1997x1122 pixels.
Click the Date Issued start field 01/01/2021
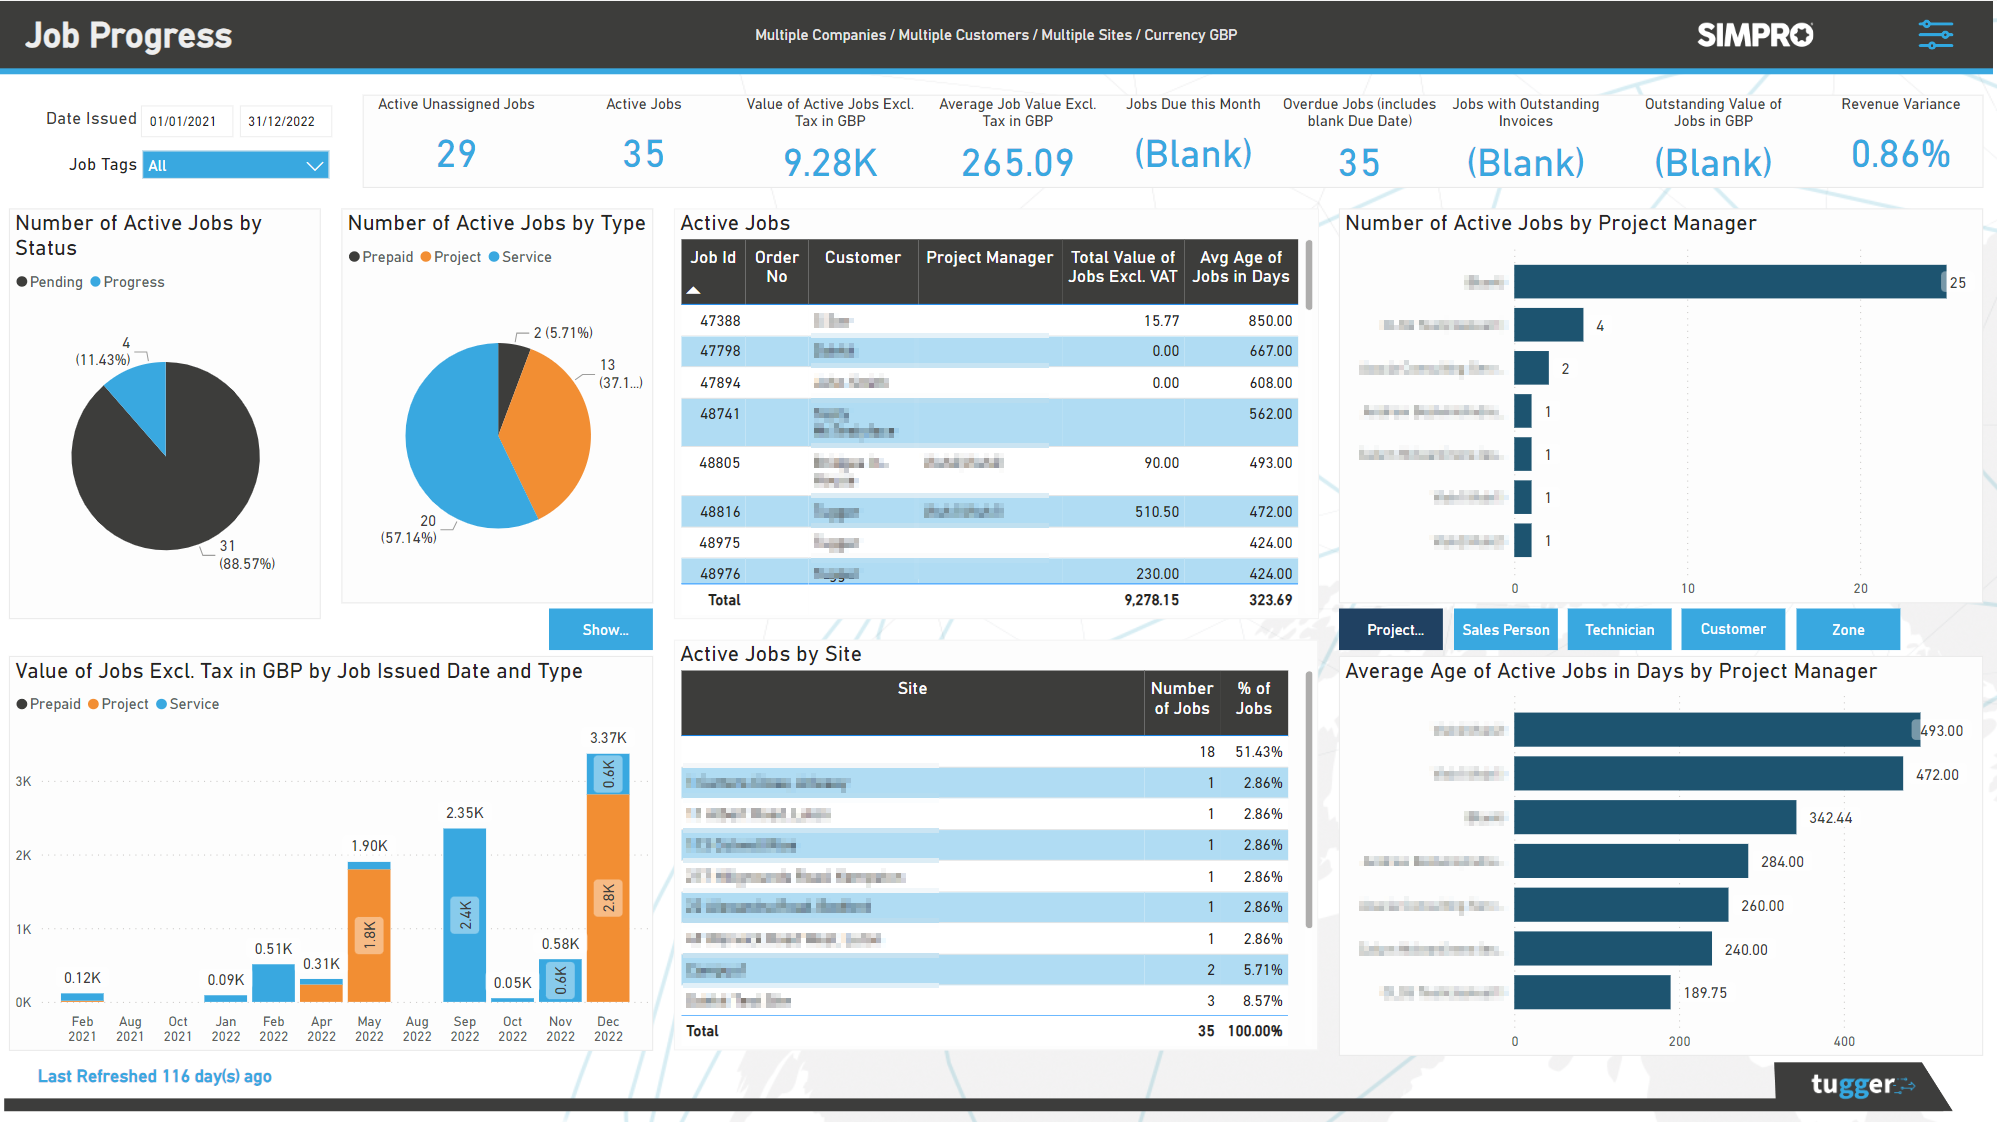tap(187, 120)
